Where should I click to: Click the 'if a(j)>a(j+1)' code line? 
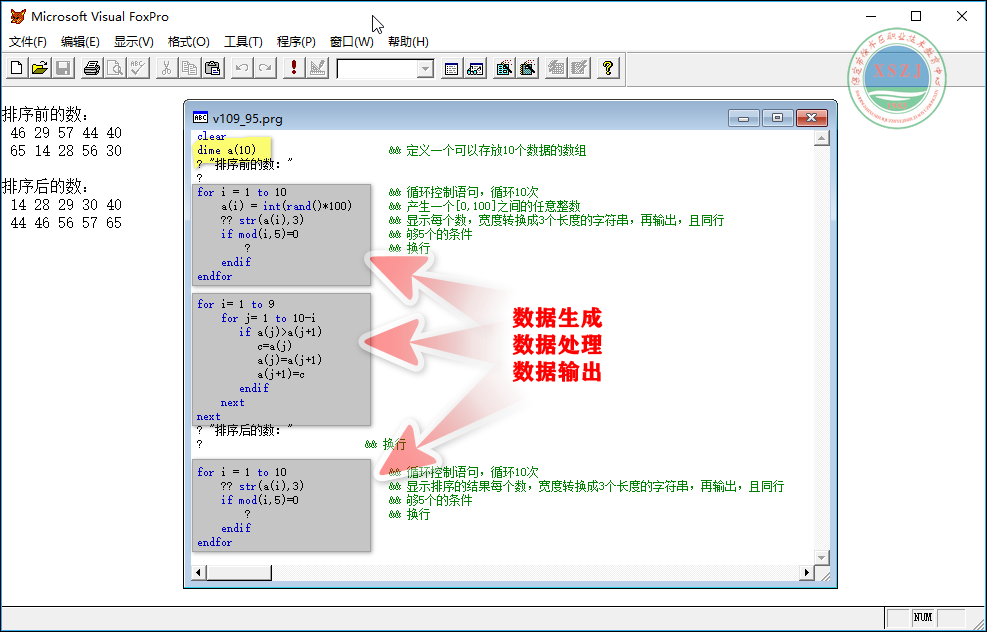coord(281,332)
